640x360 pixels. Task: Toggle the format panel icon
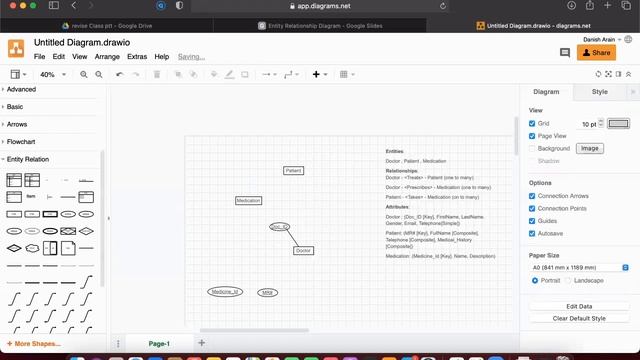point(618,74)
